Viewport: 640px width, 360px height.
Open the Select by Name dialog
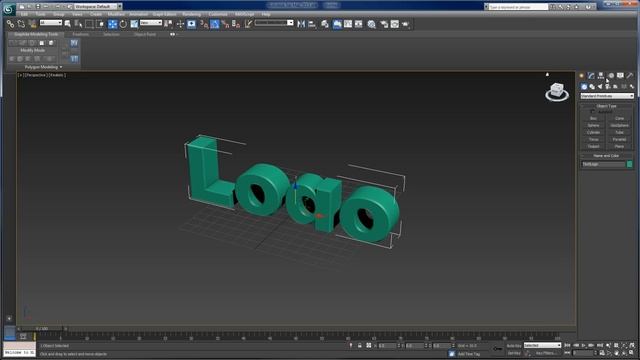click(78, 24)
